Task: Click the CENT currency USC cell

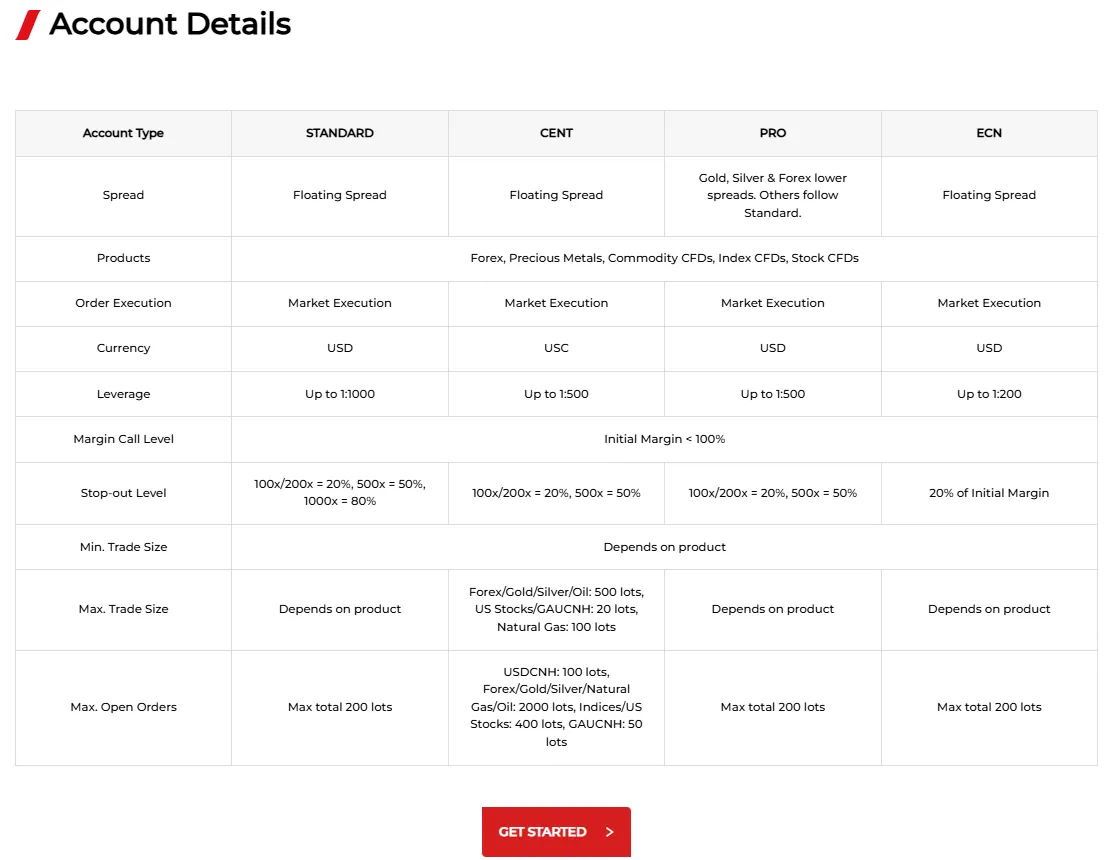Action: 556,348
